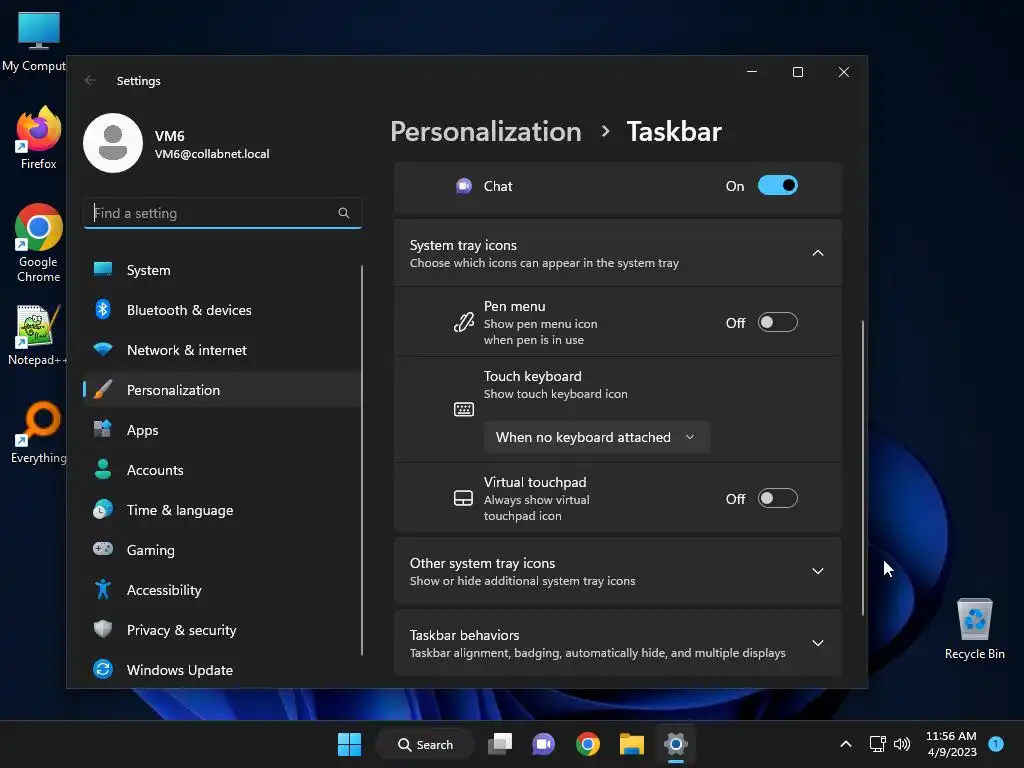This screenshot has width=1024, height=768.
Task: Select Windows Update in the sidebar
Action: 222,669
